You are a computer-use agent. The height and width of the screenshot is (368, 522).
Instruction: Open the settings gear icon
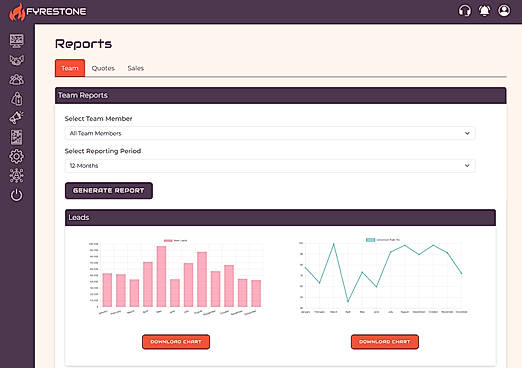pos(16,156)
